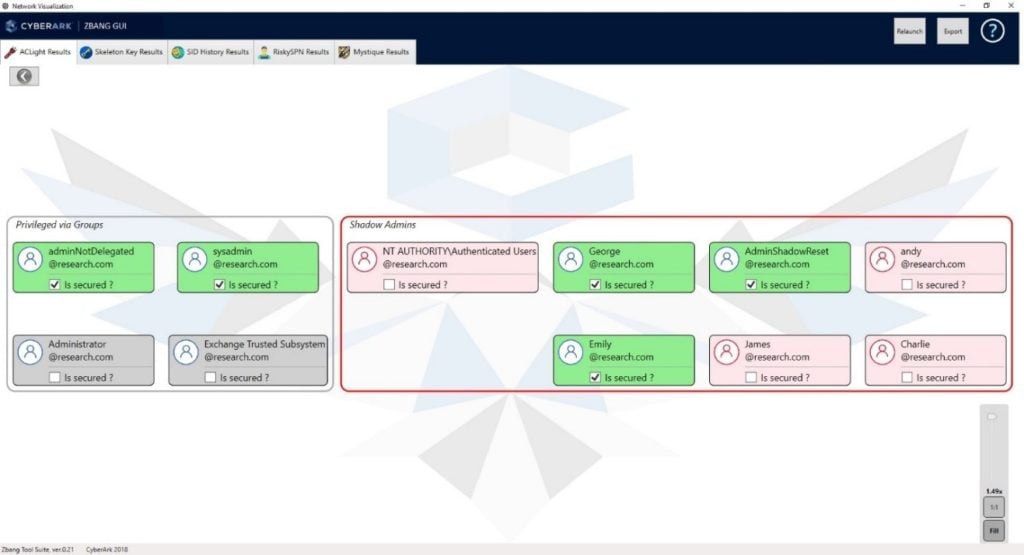
Task: Click the vertical zoom slider handle
Action: coord(992,417)
